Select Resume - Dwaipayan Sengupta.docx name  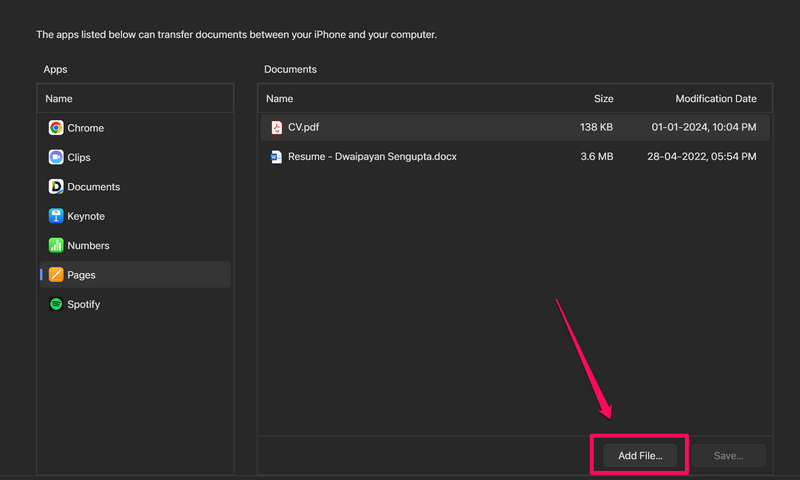coord(372,157)
